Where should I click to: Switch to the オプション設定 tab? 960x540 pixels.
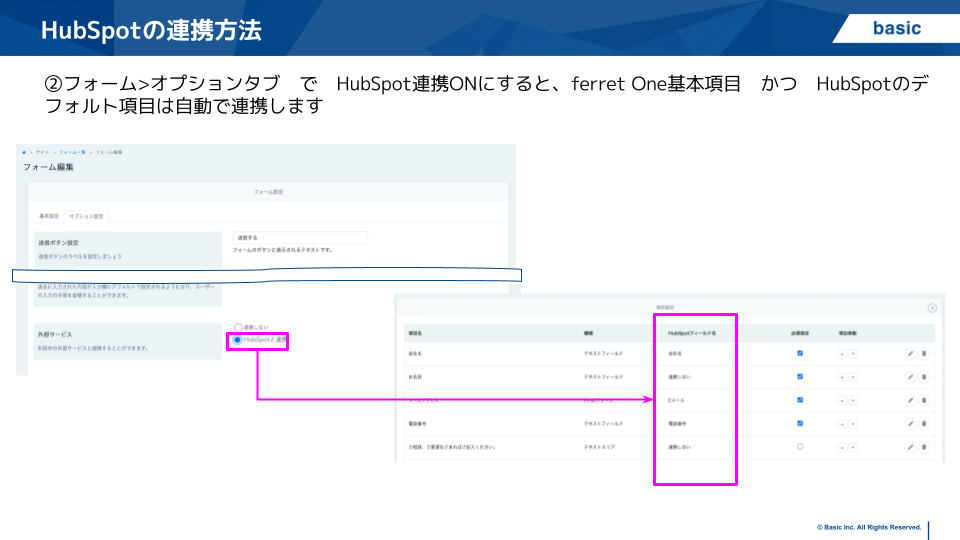click(86, 216)
